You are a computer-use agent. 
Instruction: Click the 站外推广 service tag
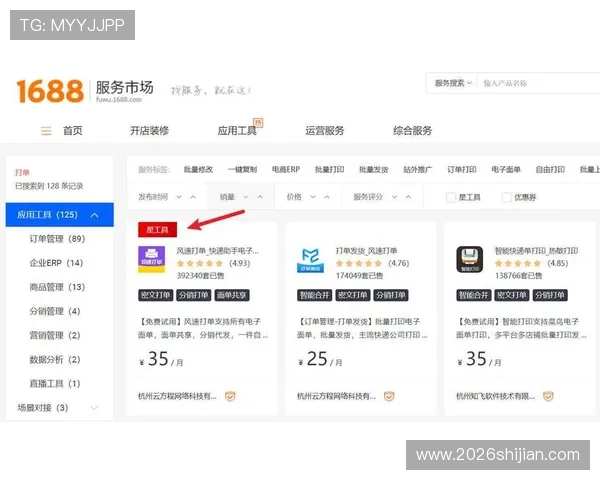point(418,170)
